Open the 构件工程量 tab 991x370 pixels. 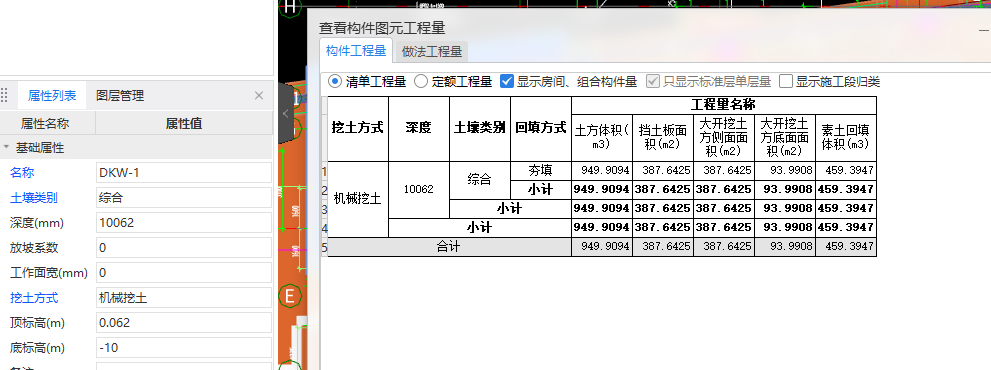[356, 51]
